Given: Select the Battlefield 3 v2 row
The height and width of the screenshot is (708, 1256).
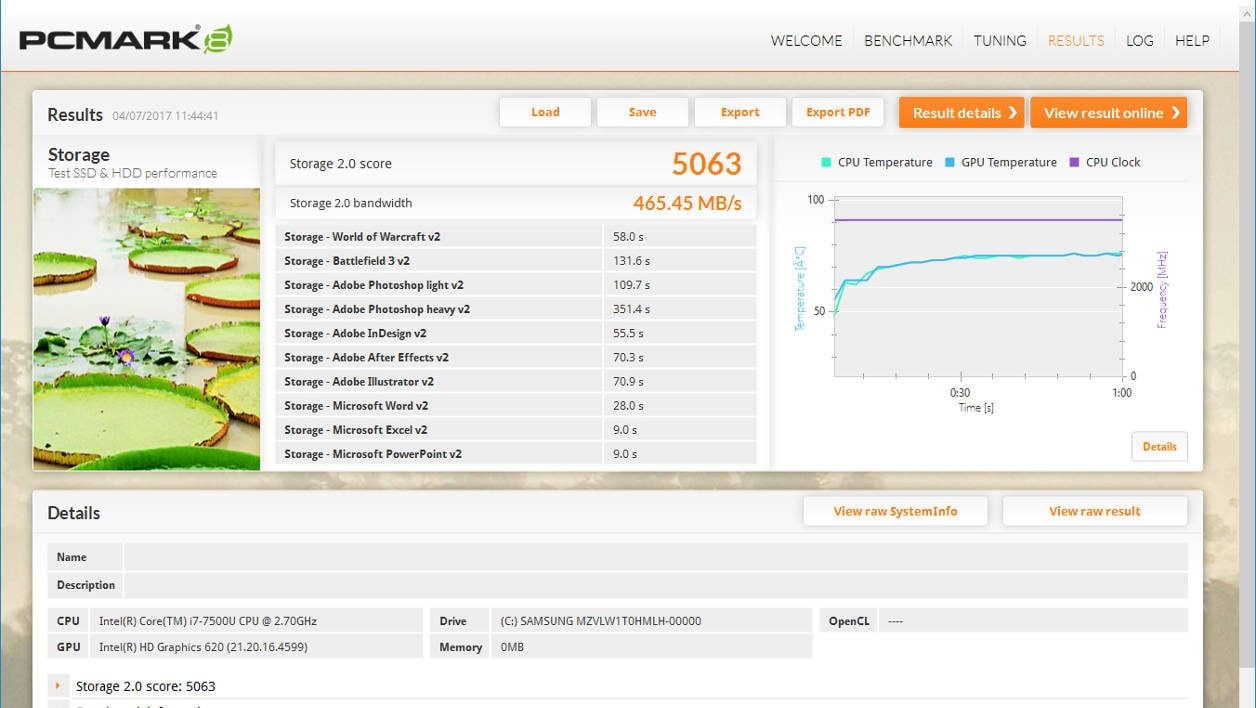Looking at the screenshot, I should (516, 261).
